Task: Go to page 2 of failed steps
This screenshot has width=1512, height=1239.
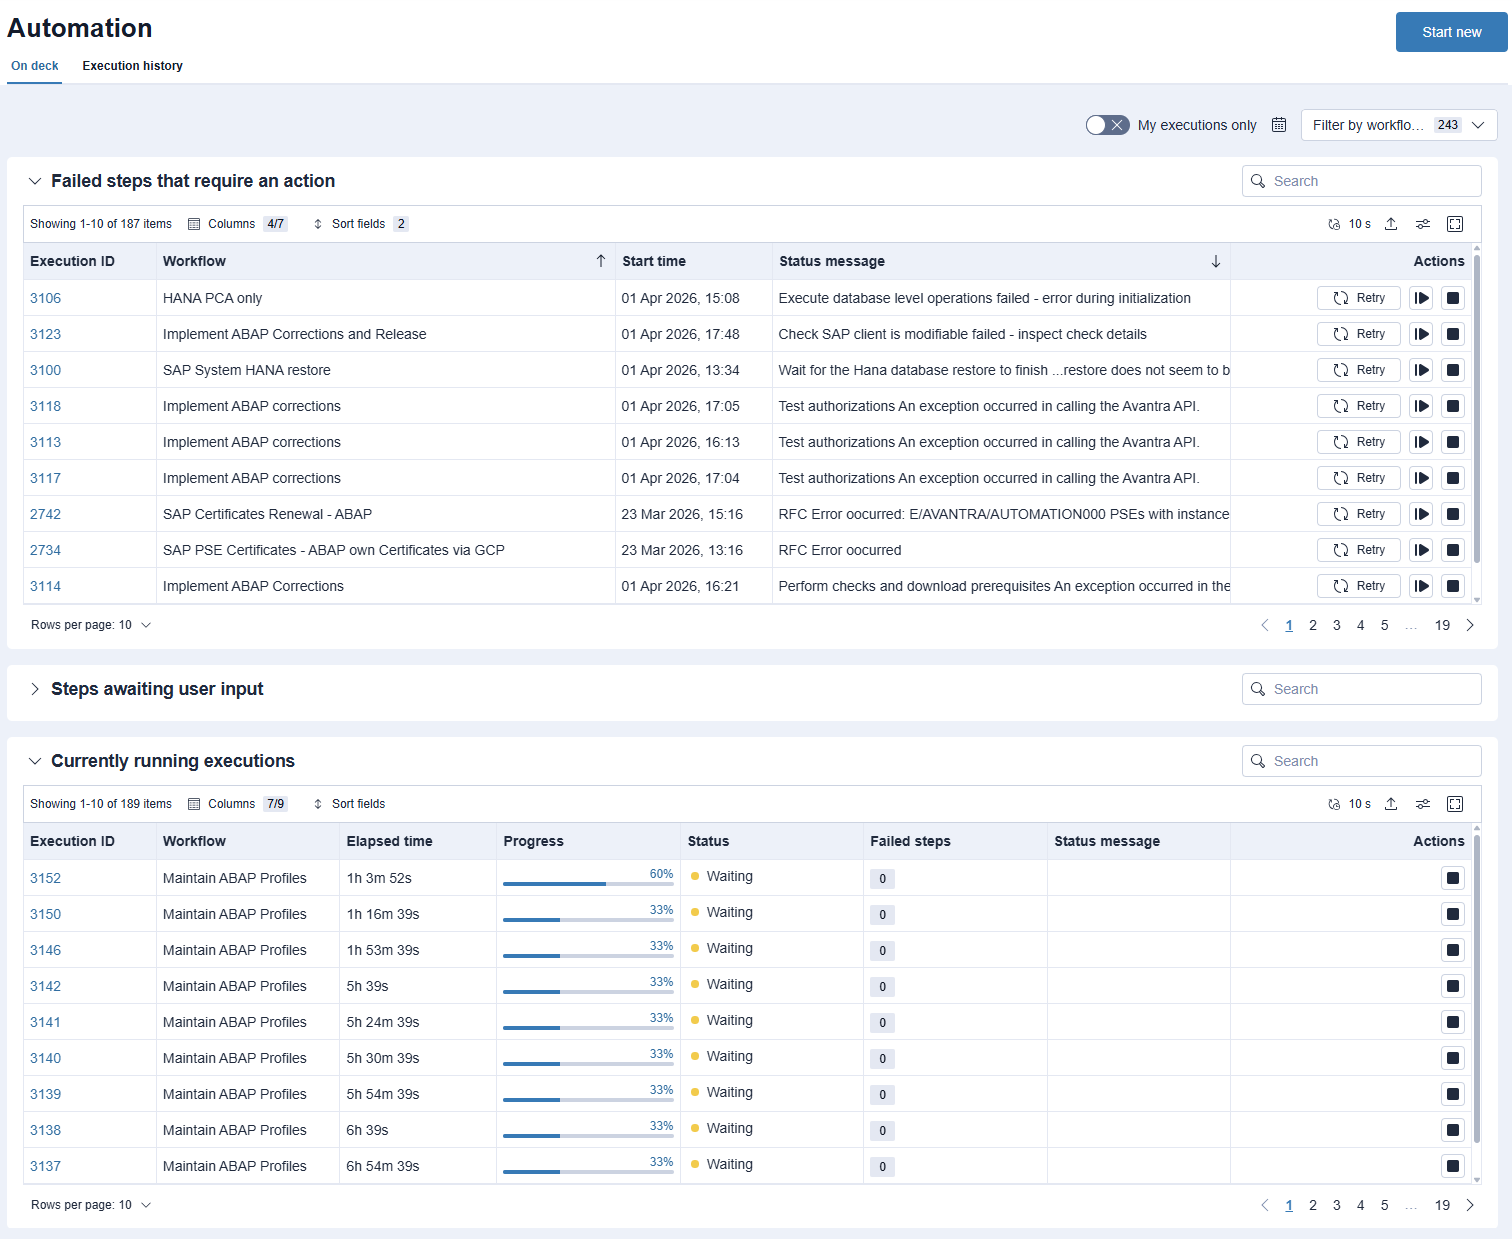Action: tap(1313, 625)
